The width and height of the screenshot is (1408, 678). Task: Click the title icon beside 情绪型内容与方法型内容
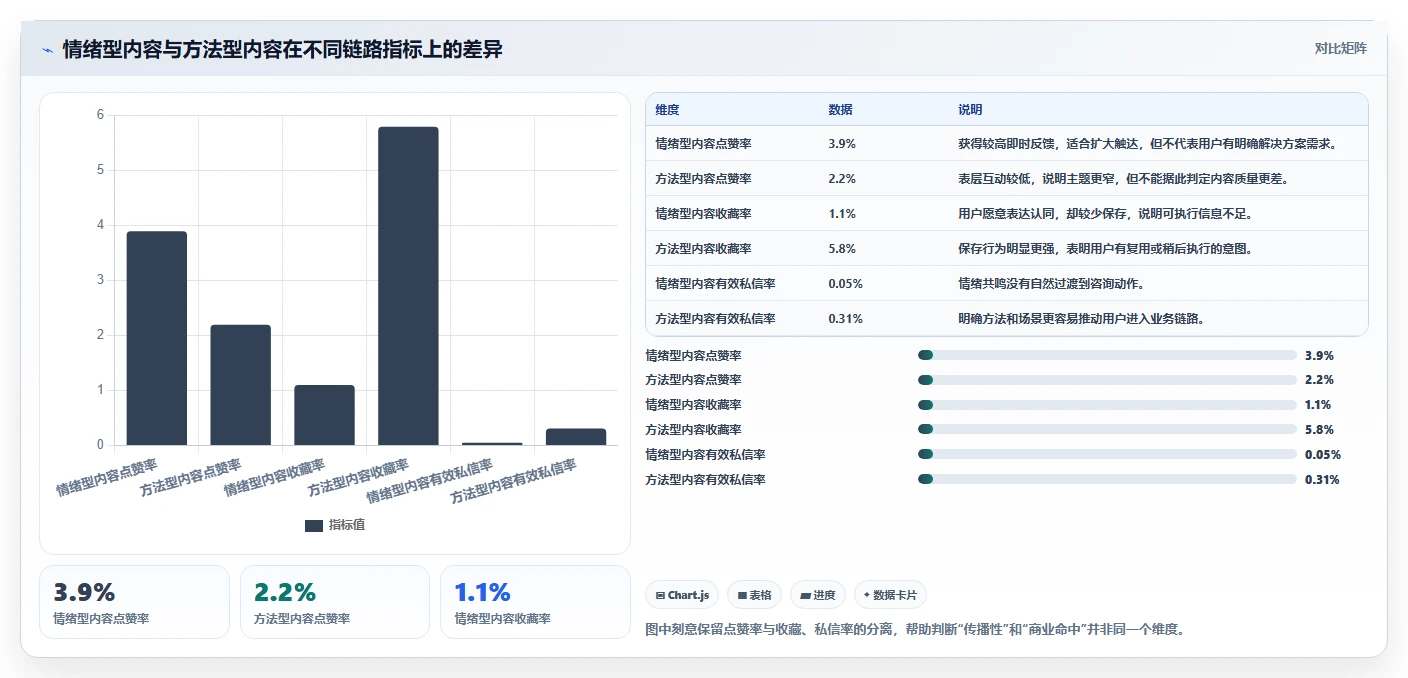tap(47, 50)
